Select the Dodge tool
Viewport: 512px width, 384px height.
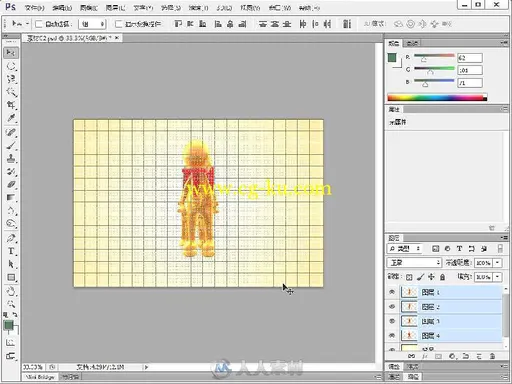11,224
